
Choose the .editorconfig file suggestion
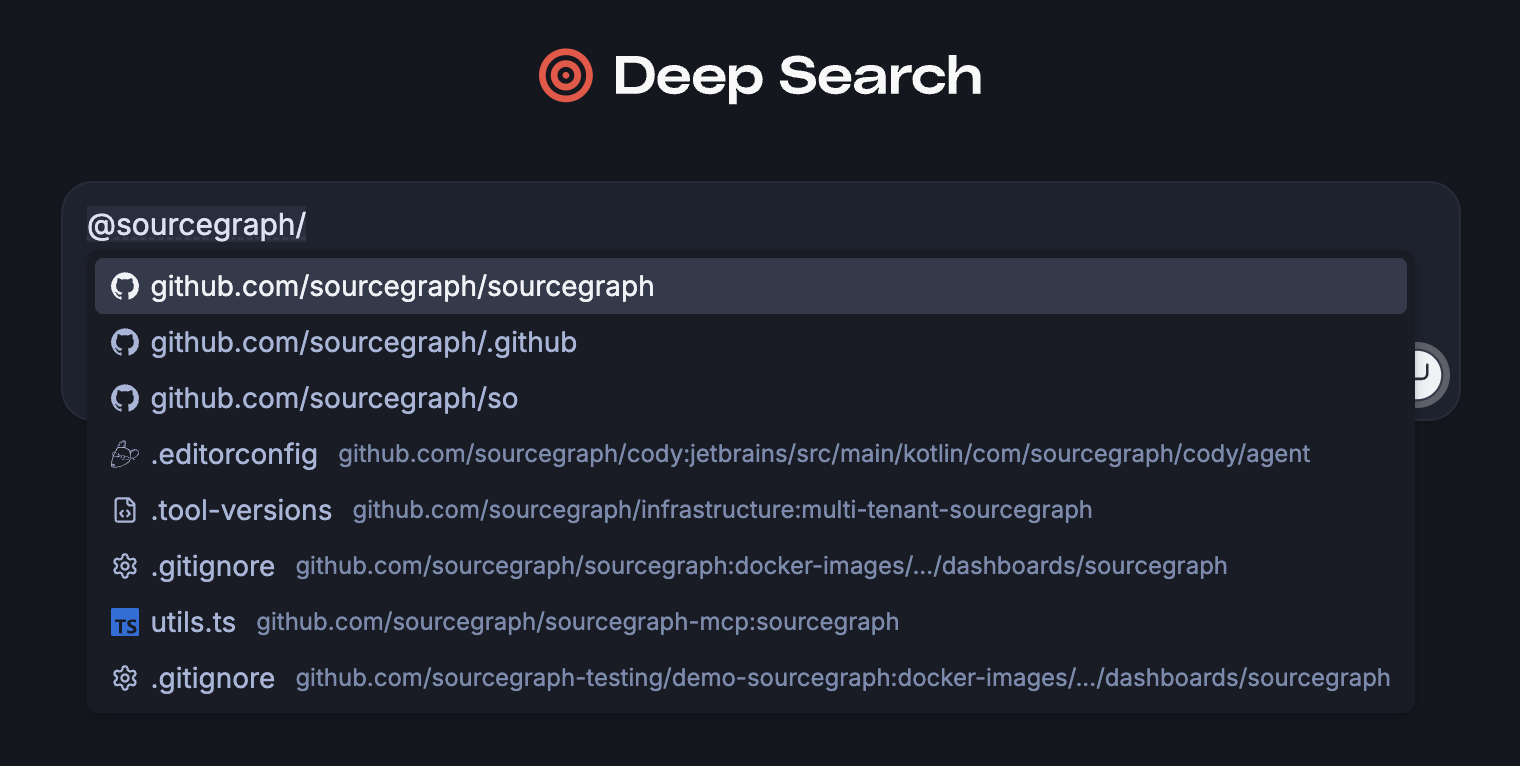pyautogui.click(x=751, y=454)
